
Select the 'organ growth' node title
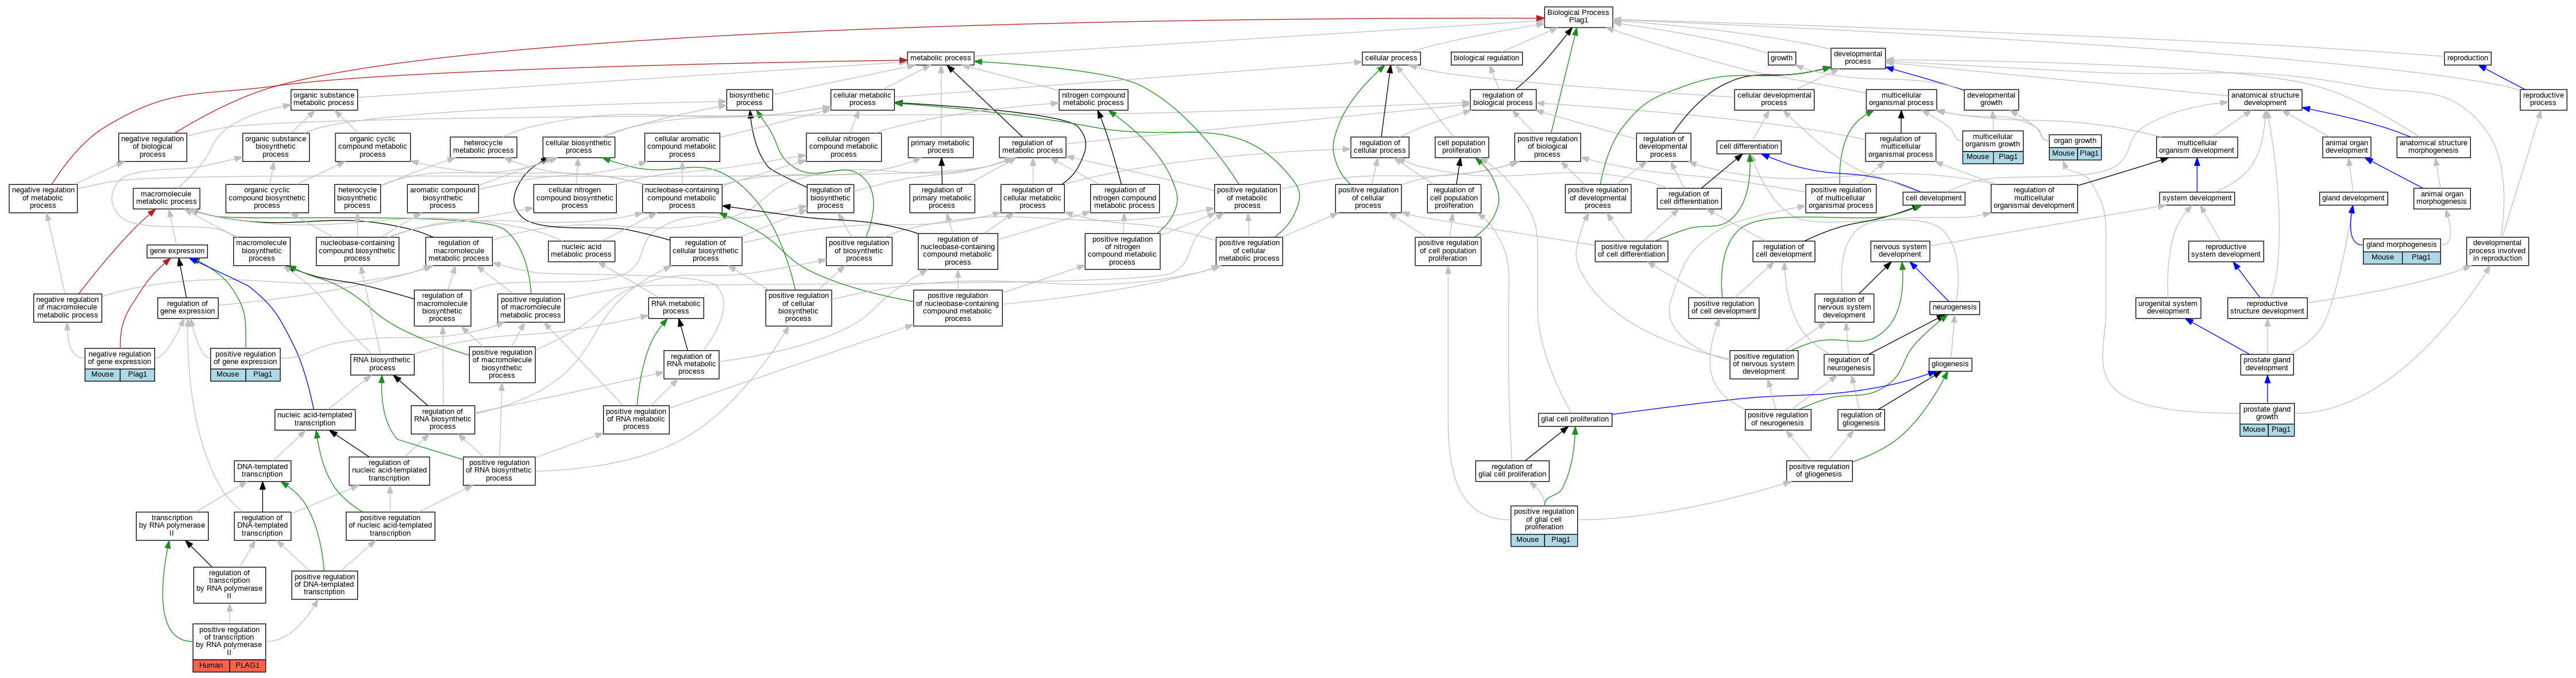[2075, 141]
